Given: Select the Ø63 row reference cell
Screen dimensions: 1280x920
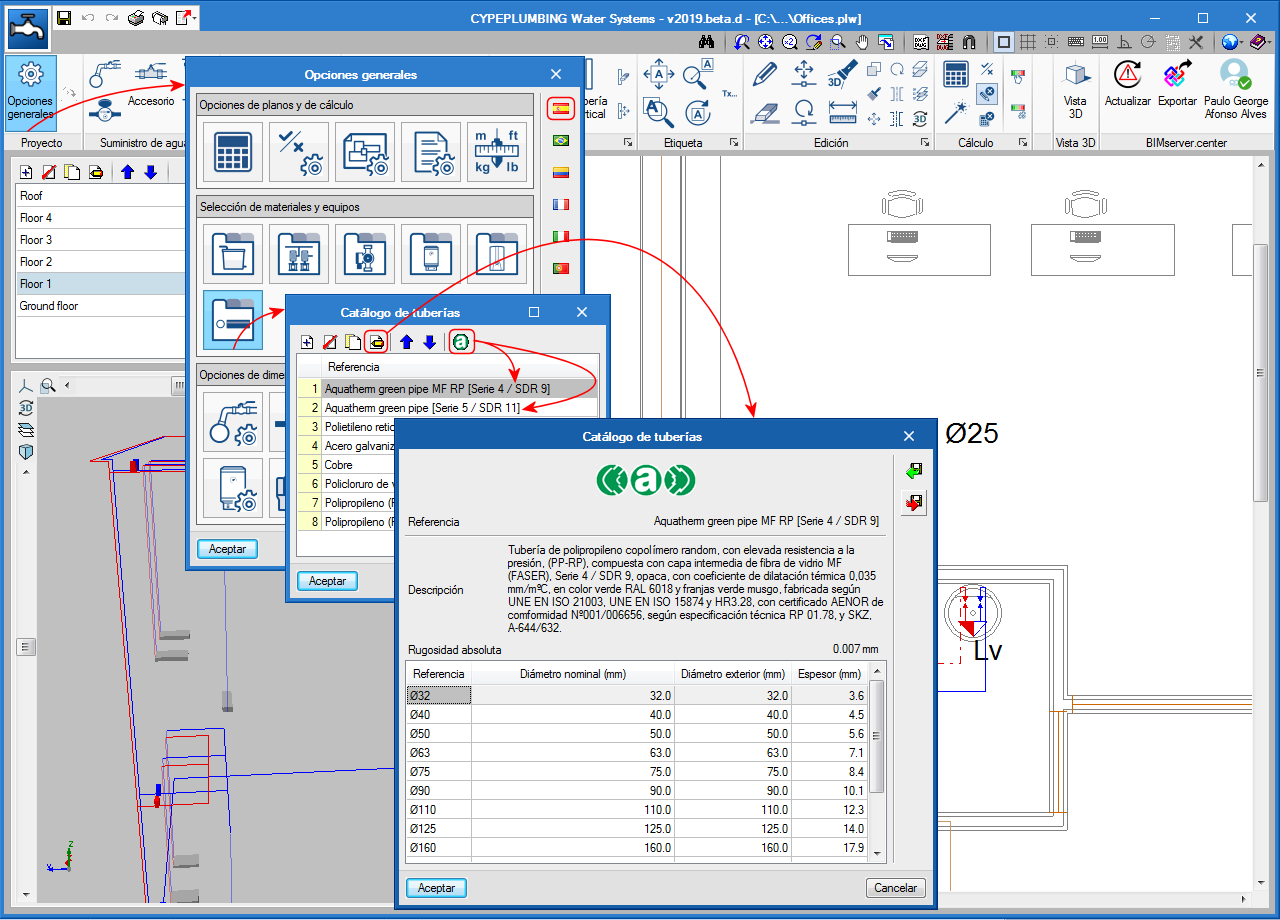Looking at the screenshot, I should point(438,752).
